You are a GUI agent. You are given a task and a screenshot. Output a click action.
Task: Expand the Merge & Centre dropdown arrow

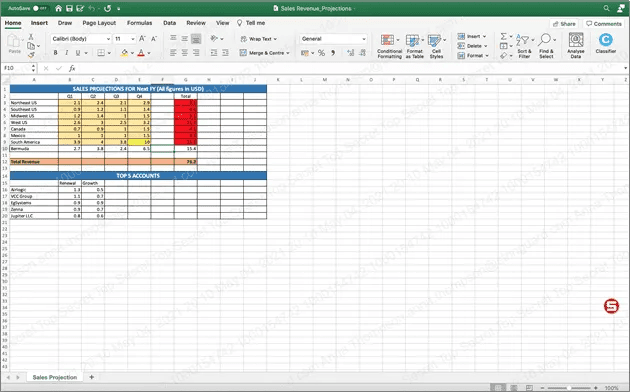pos(288,53)
